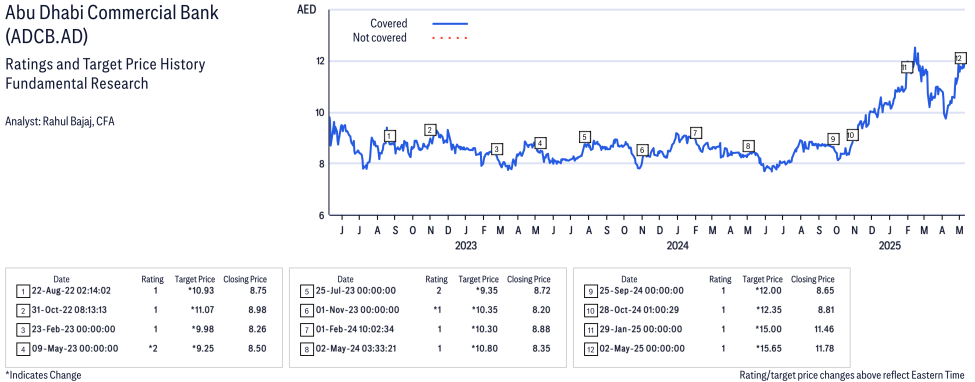This screenshot has height=382, width=975.
Task: Click the '*Indicates Change' footnote
Action: 43,375
